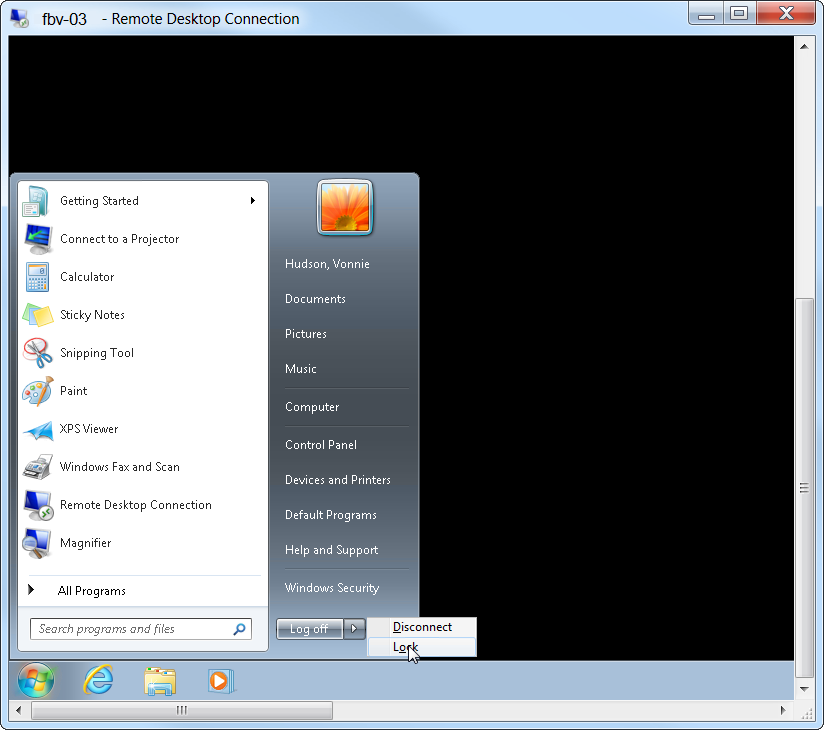Open the Sticky Notes icon
824x730 pixels.
(x=37, y=315)
